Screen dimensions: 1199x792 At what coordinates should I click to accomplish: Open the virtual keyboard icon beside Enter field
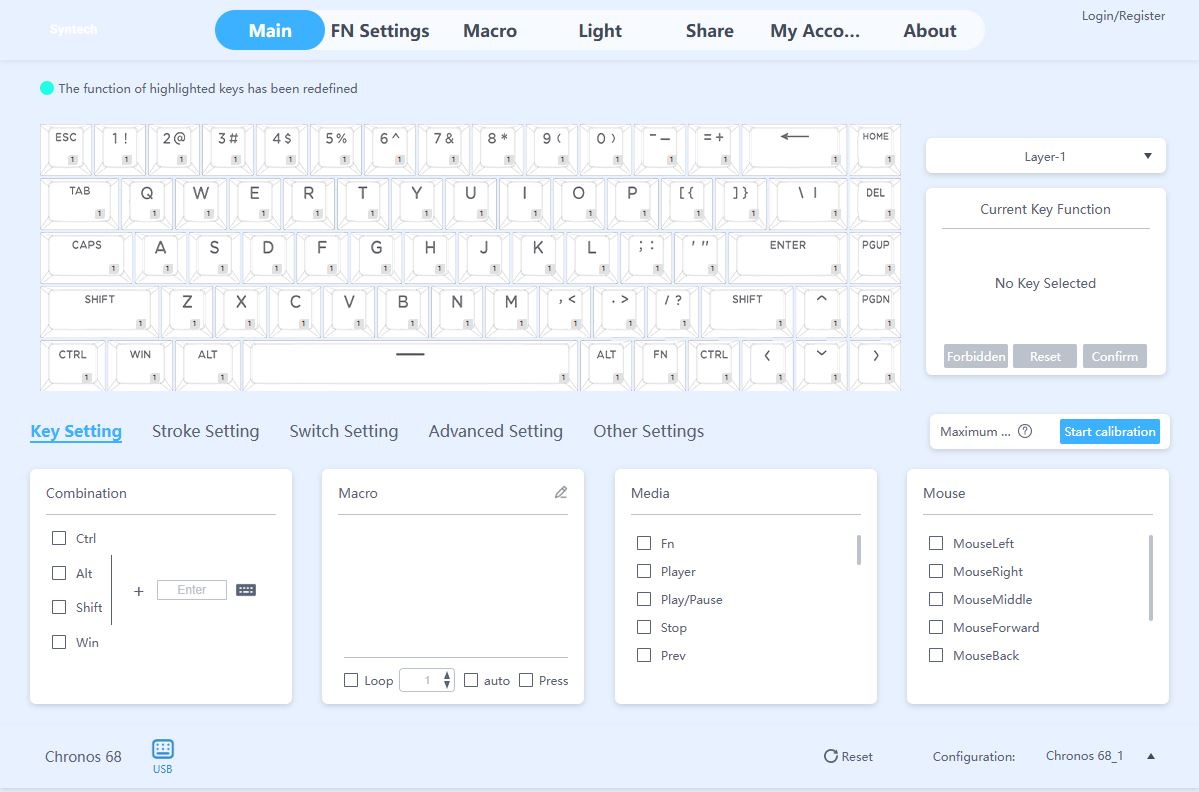pos(246,590)
